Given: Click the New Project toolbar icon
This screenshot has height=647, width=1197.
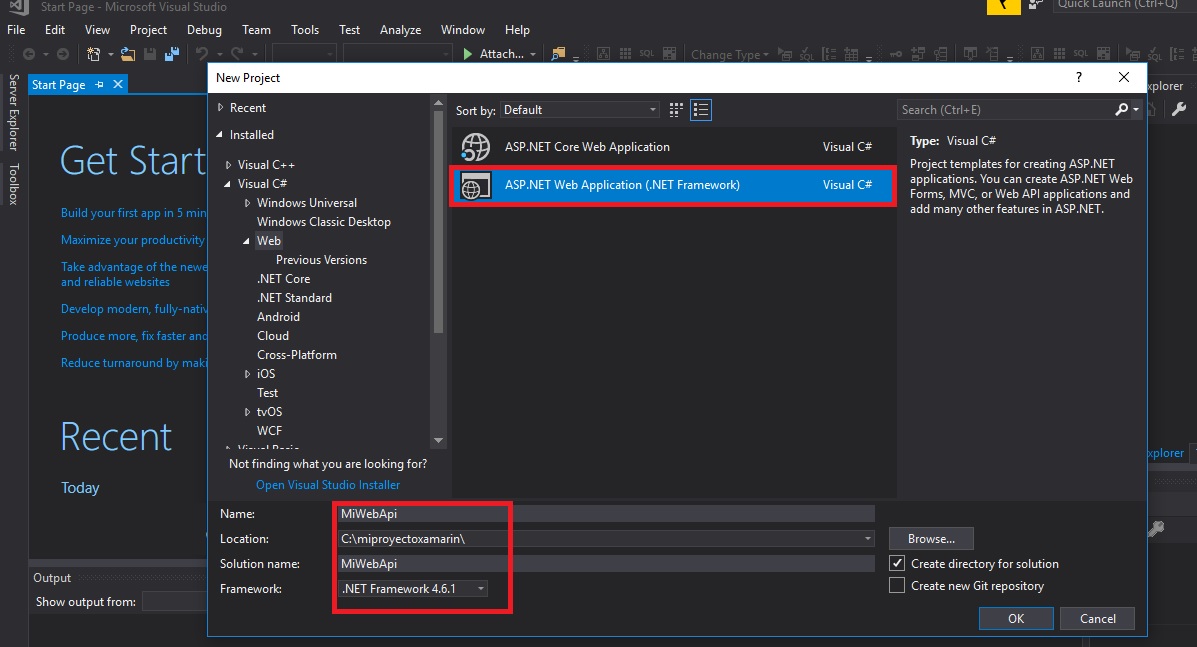Looking at the screenshot, I should click(x=95, y=53).
